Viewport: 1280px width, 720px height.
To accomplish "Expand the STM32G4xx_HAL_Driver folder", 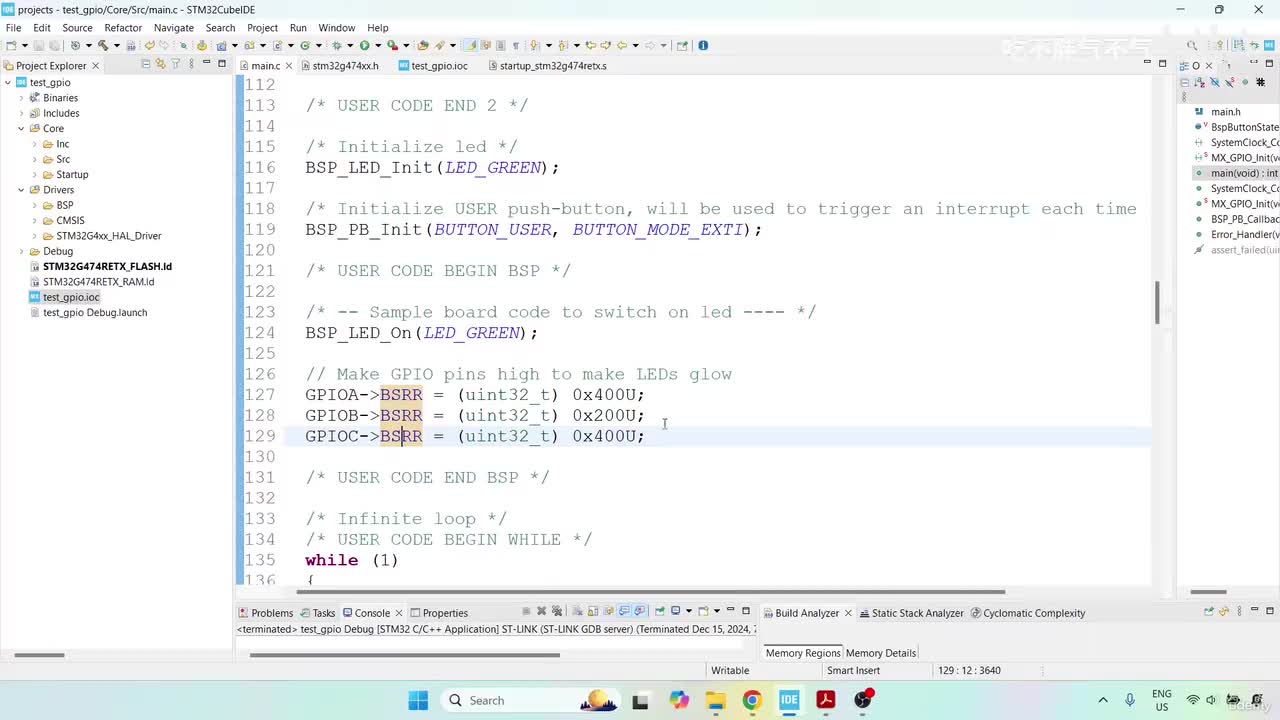I will (x=35, y=236).
